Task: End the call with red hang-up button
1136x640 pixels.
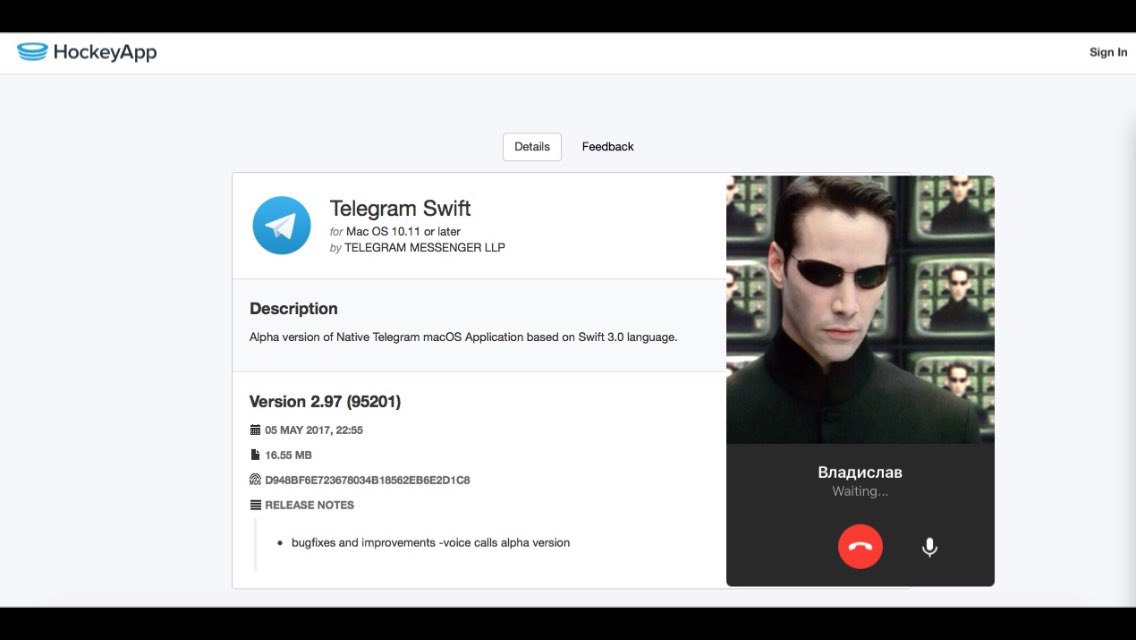Action: (860, 547)
